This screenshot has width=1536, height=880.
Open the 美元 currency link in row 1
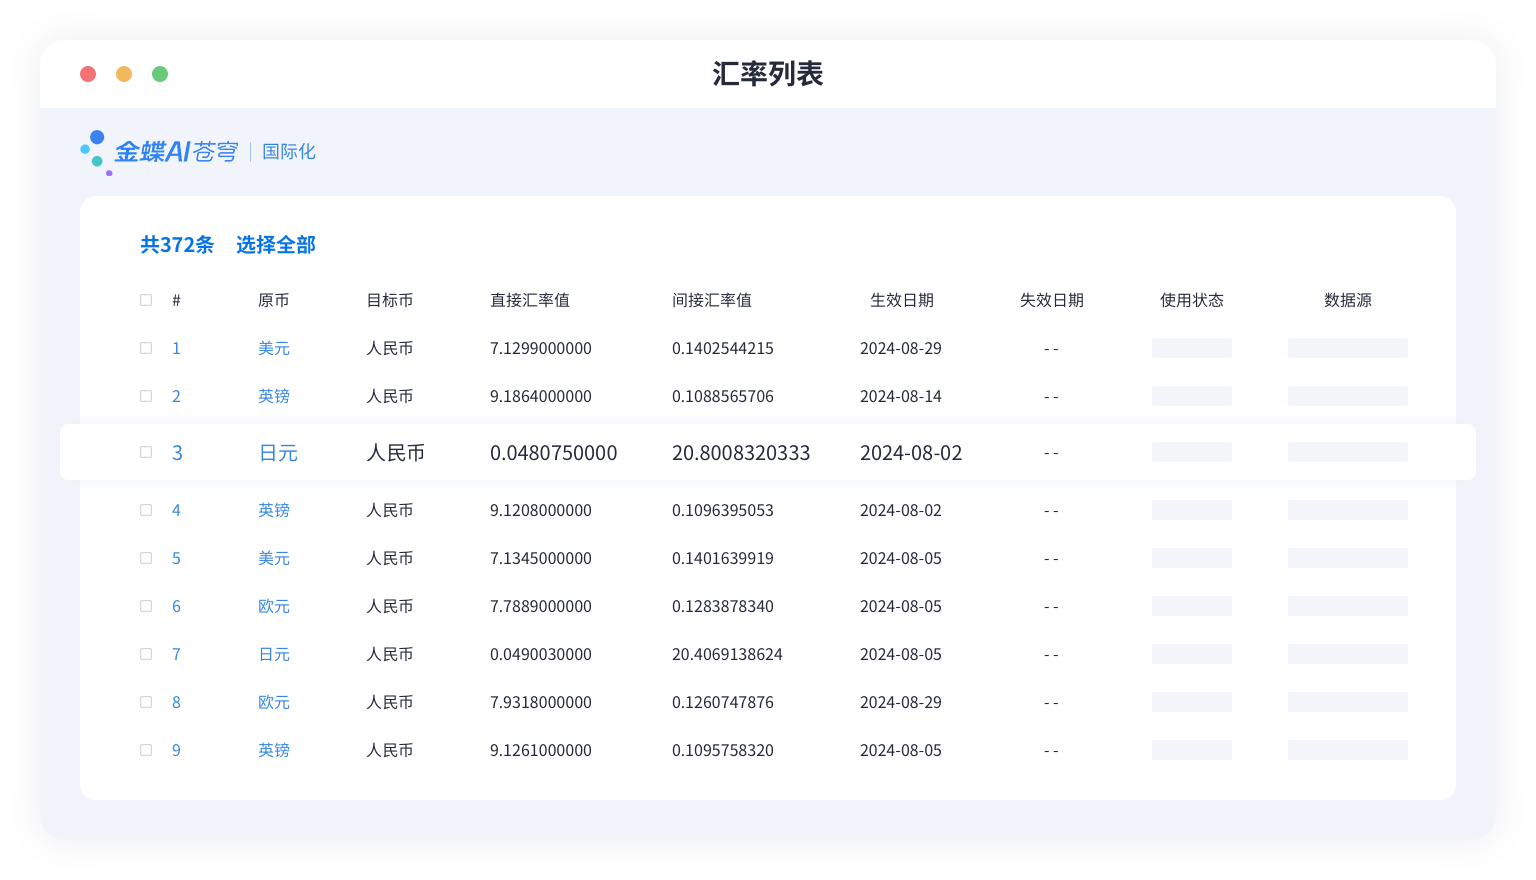click(x=274, y=348)
